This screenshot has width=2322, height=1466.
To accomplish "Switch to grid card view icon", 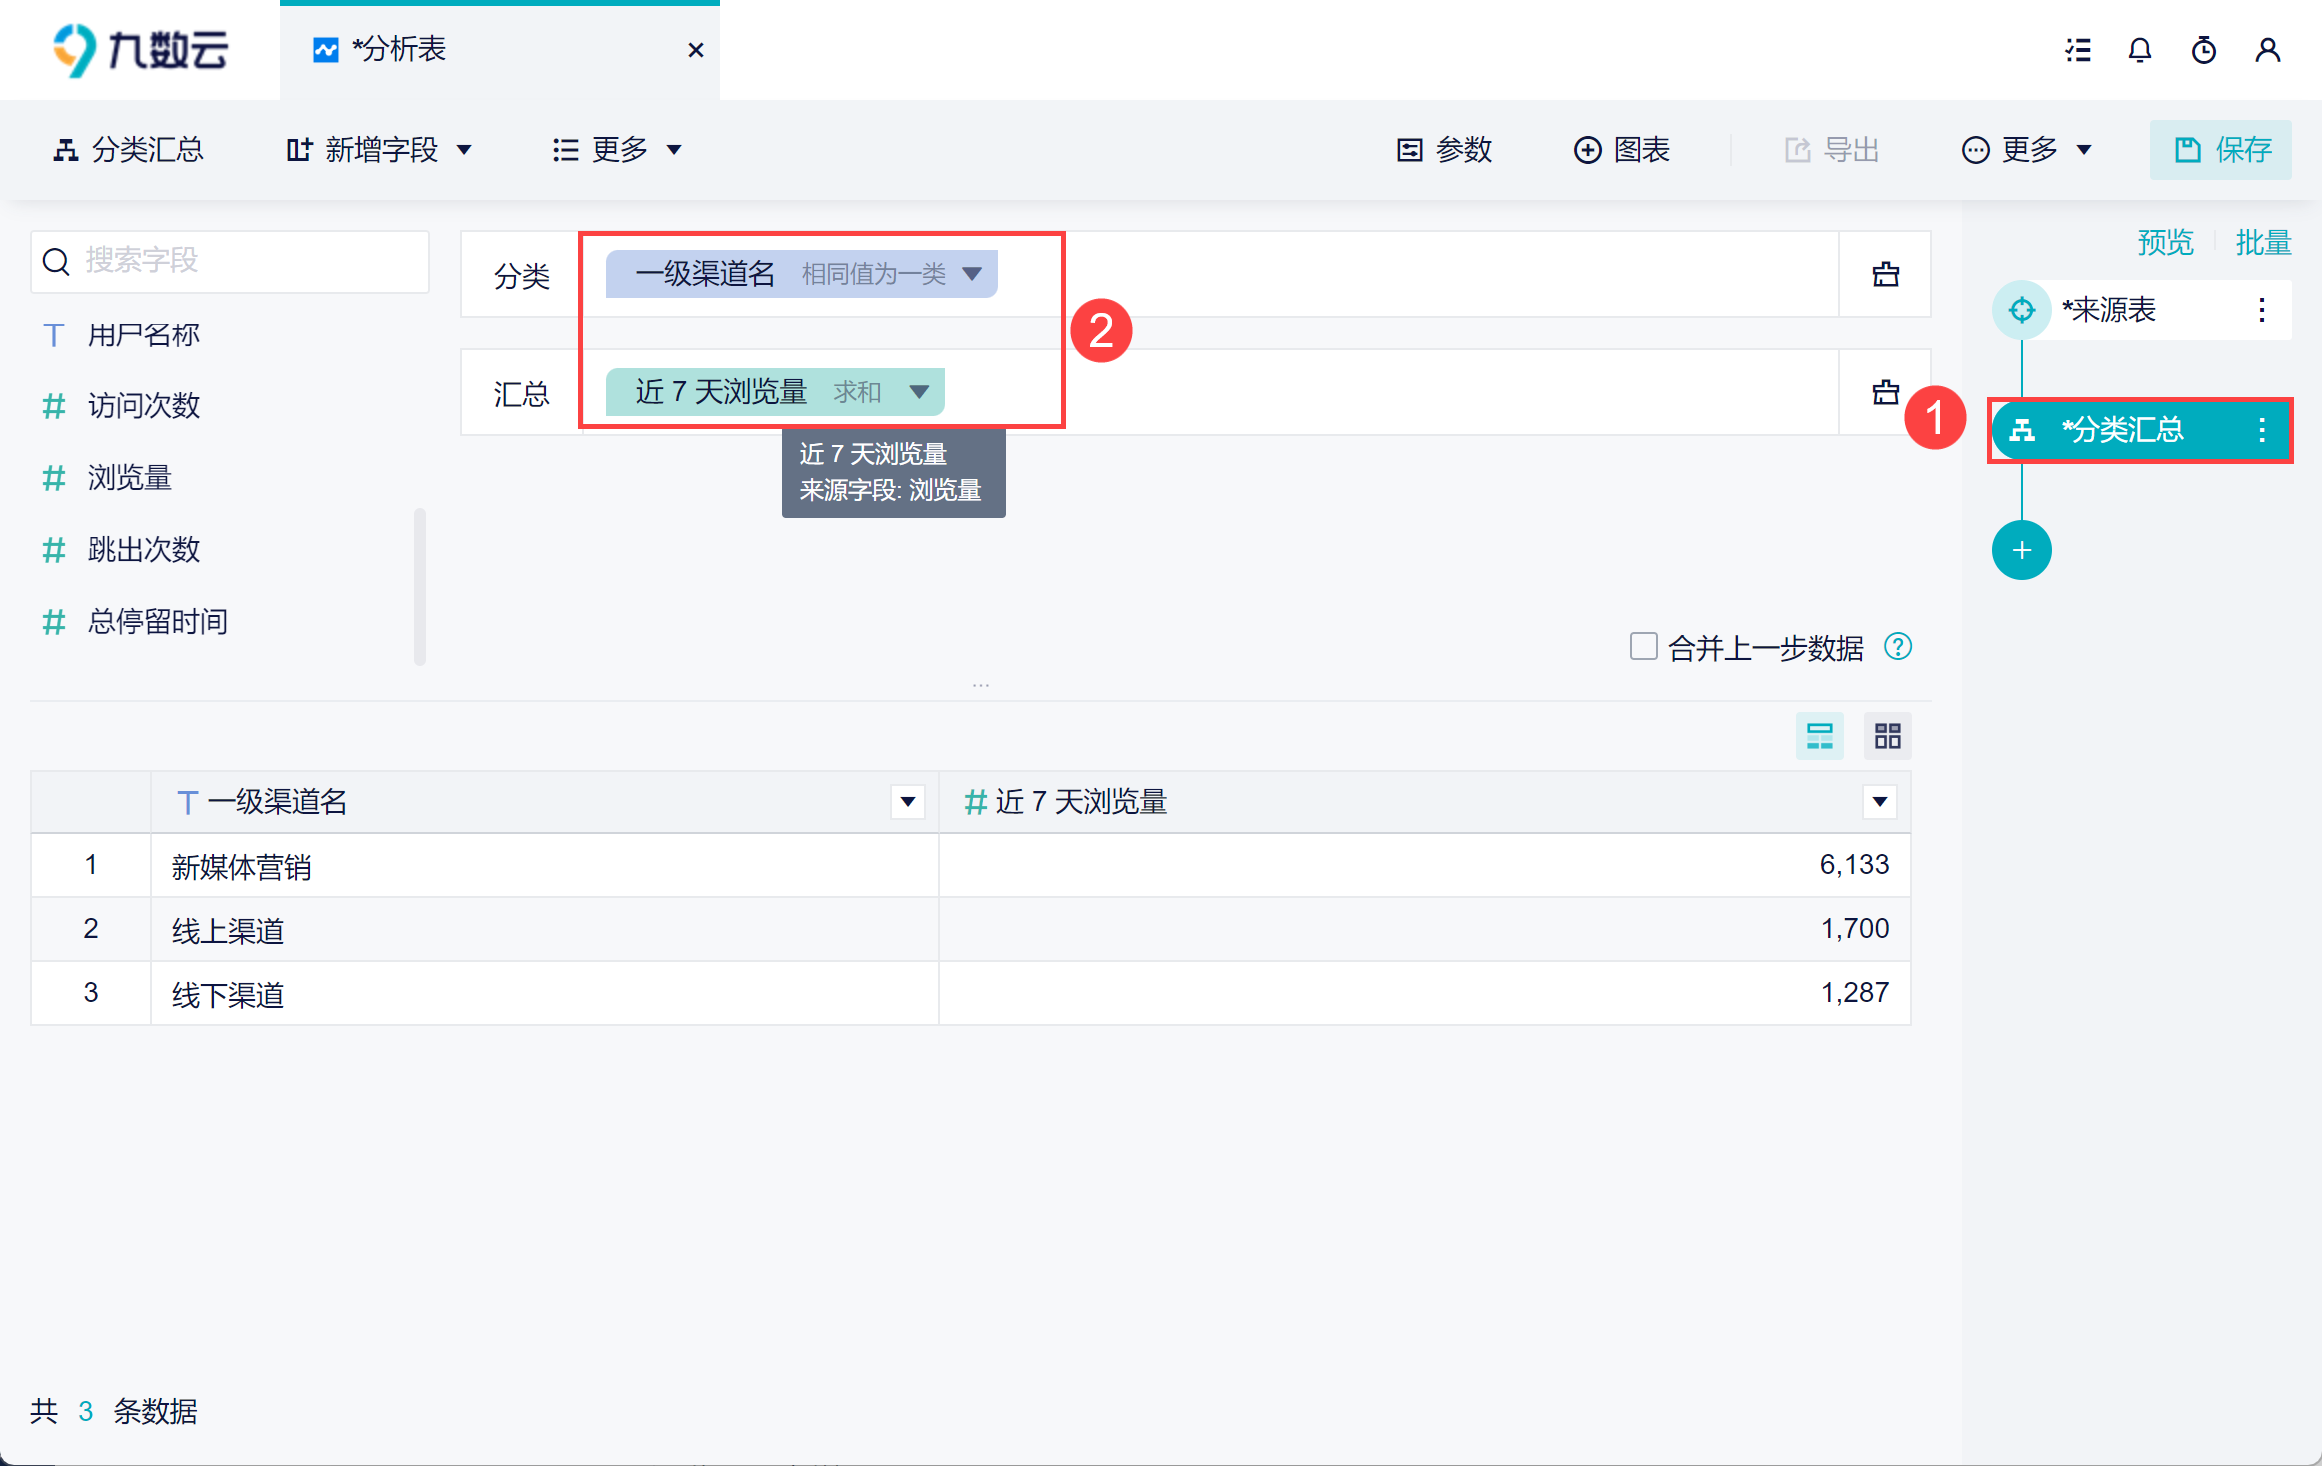I will (1887, 737).
